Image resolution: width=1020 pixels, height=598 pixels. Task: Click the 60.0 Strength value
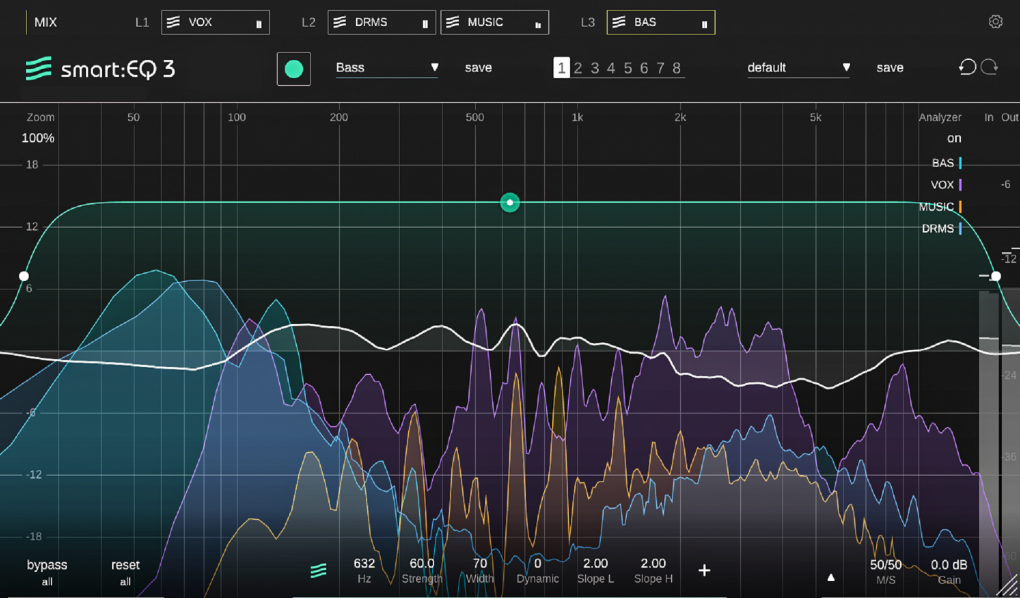[422, 564]
